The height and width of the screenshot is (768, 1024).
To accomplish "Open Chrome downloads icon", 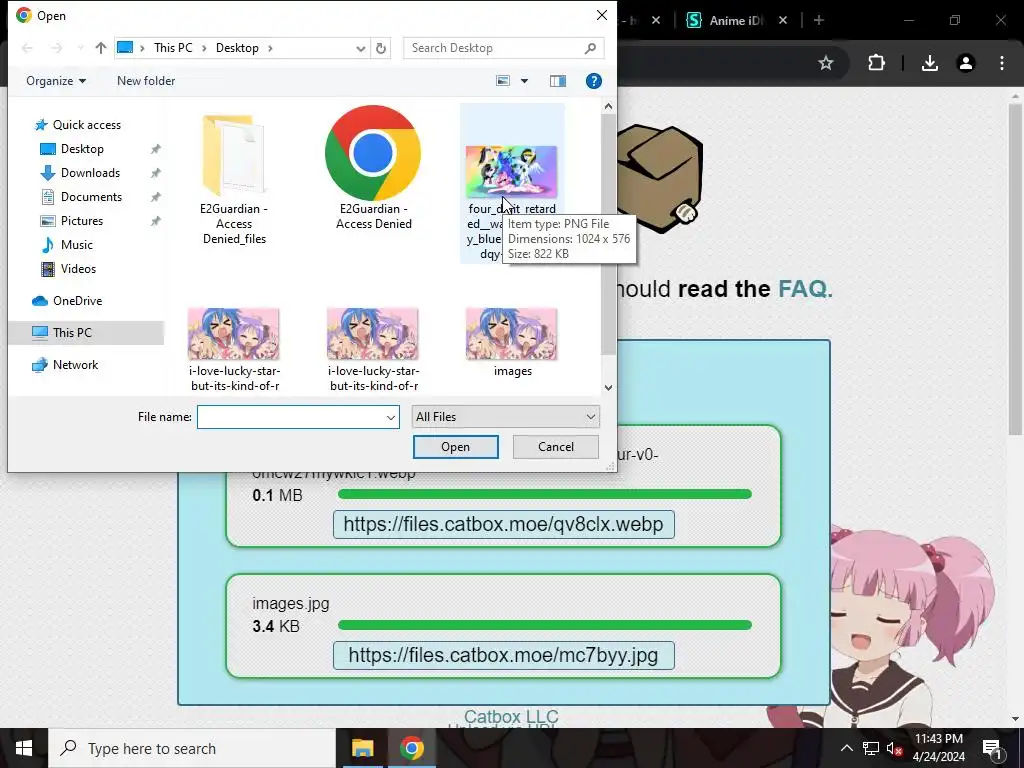I will click(929, 63).
